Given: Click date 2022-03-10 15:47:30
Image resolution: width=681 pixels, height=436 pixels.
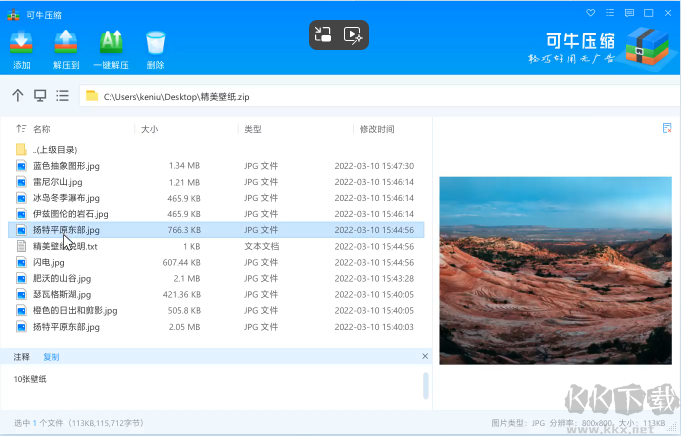Looking at the screenshot, I should tap(374, 166).
